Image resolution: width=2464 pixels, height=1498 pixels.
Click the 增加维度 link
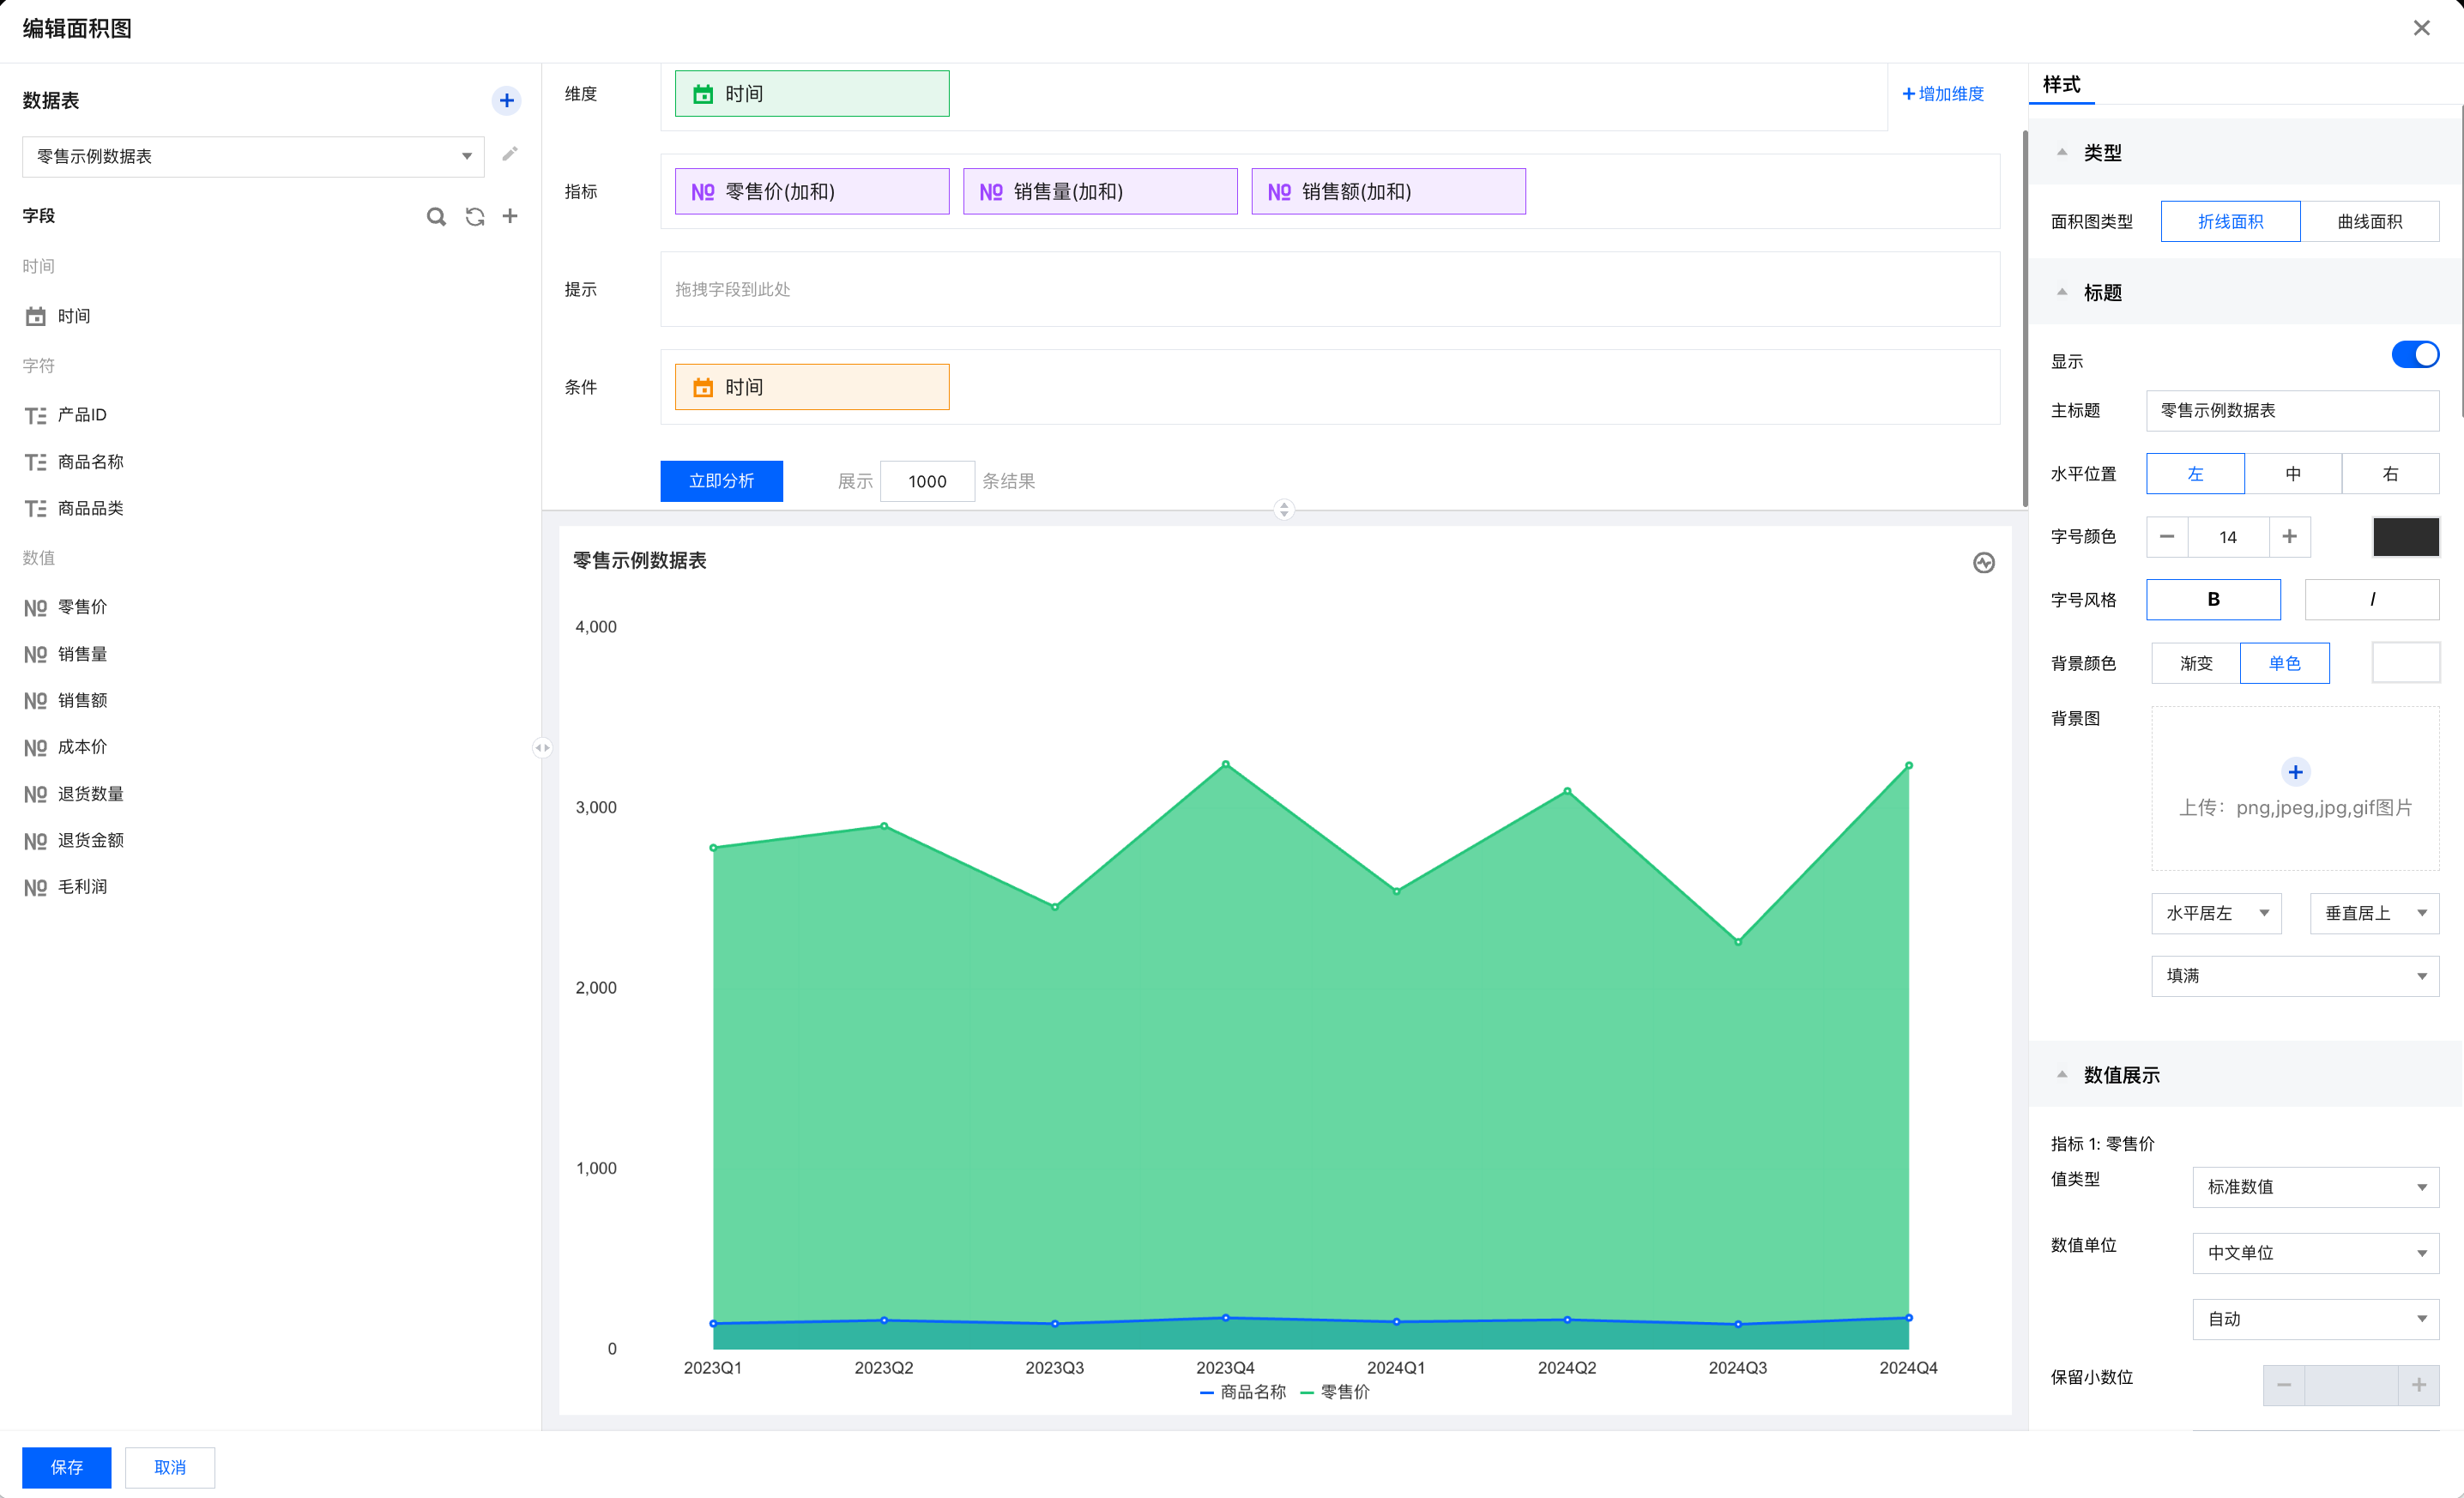(1943, 94)
